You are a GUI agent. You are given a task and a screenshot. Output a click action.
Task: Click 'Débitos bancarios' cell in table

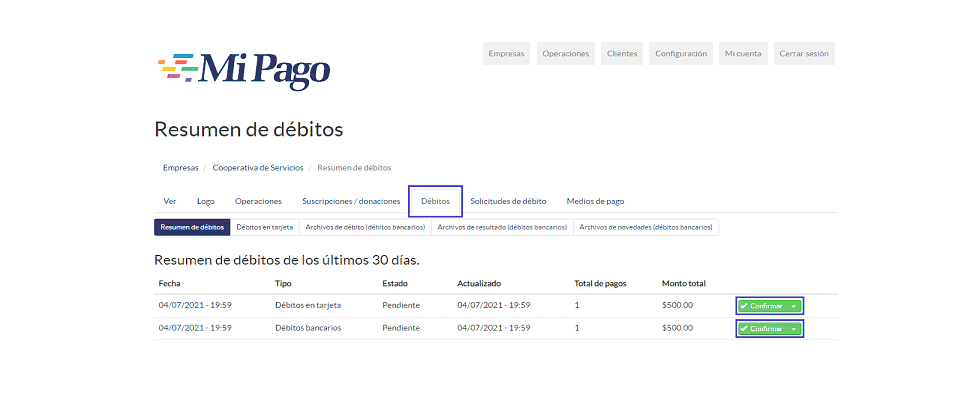pos(308,328)
